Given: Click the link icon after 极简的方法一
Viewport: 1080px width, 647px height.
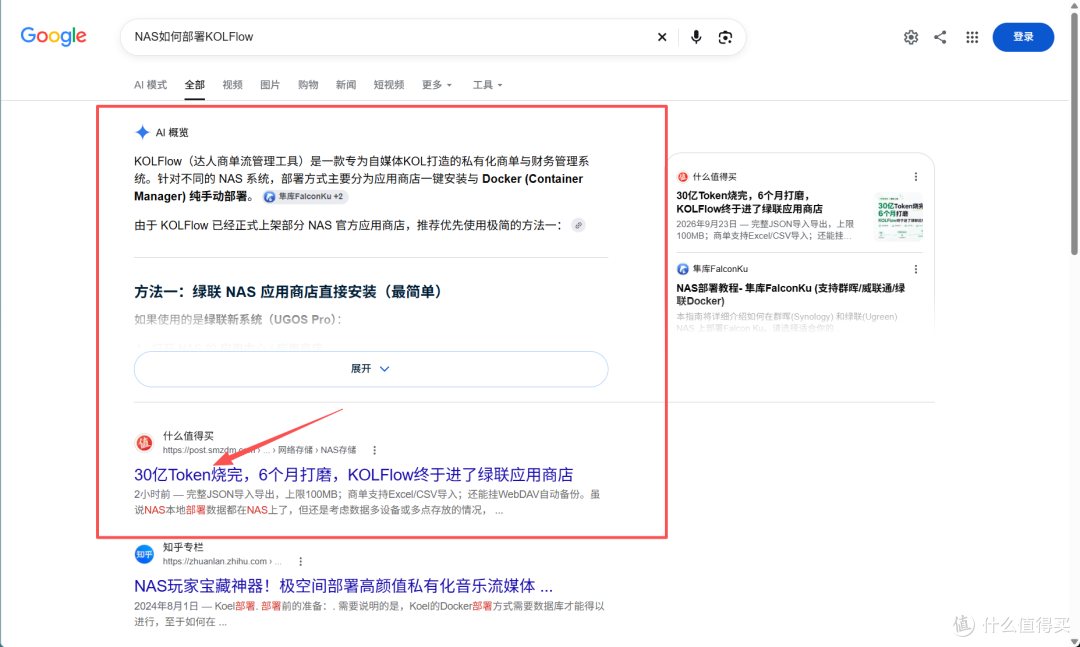Looking at the screenshot, I should (579, 225).
